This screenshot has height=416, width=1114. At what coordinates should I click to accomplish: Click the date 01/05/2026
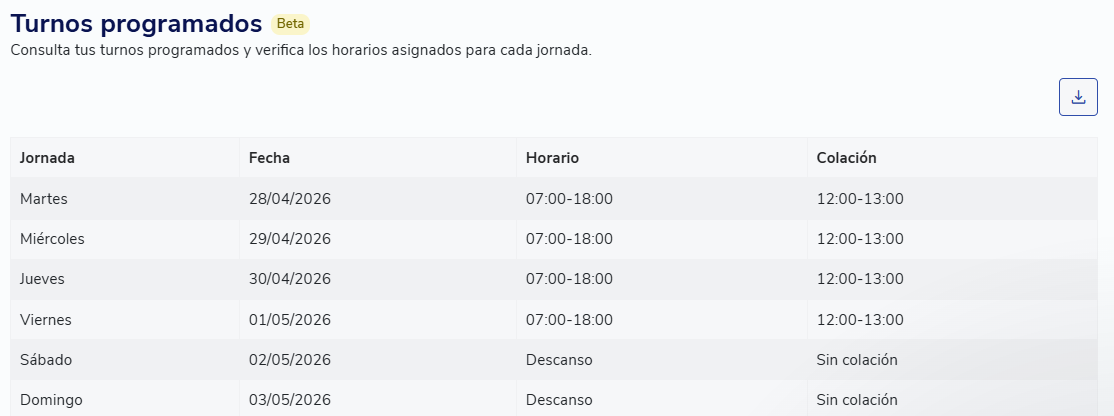(x=290, y=320)
